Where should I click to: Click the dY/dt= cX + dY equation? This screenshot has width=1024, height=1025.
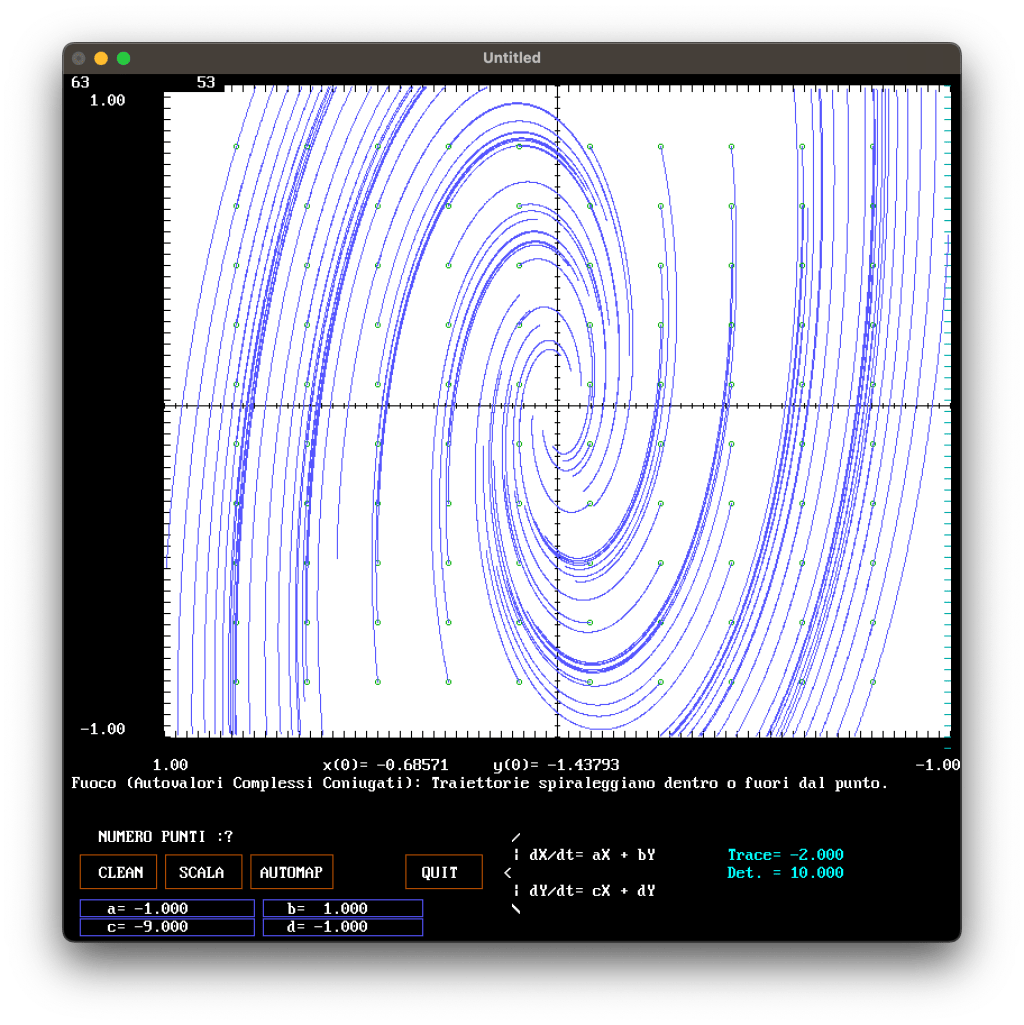coord(591,891)
